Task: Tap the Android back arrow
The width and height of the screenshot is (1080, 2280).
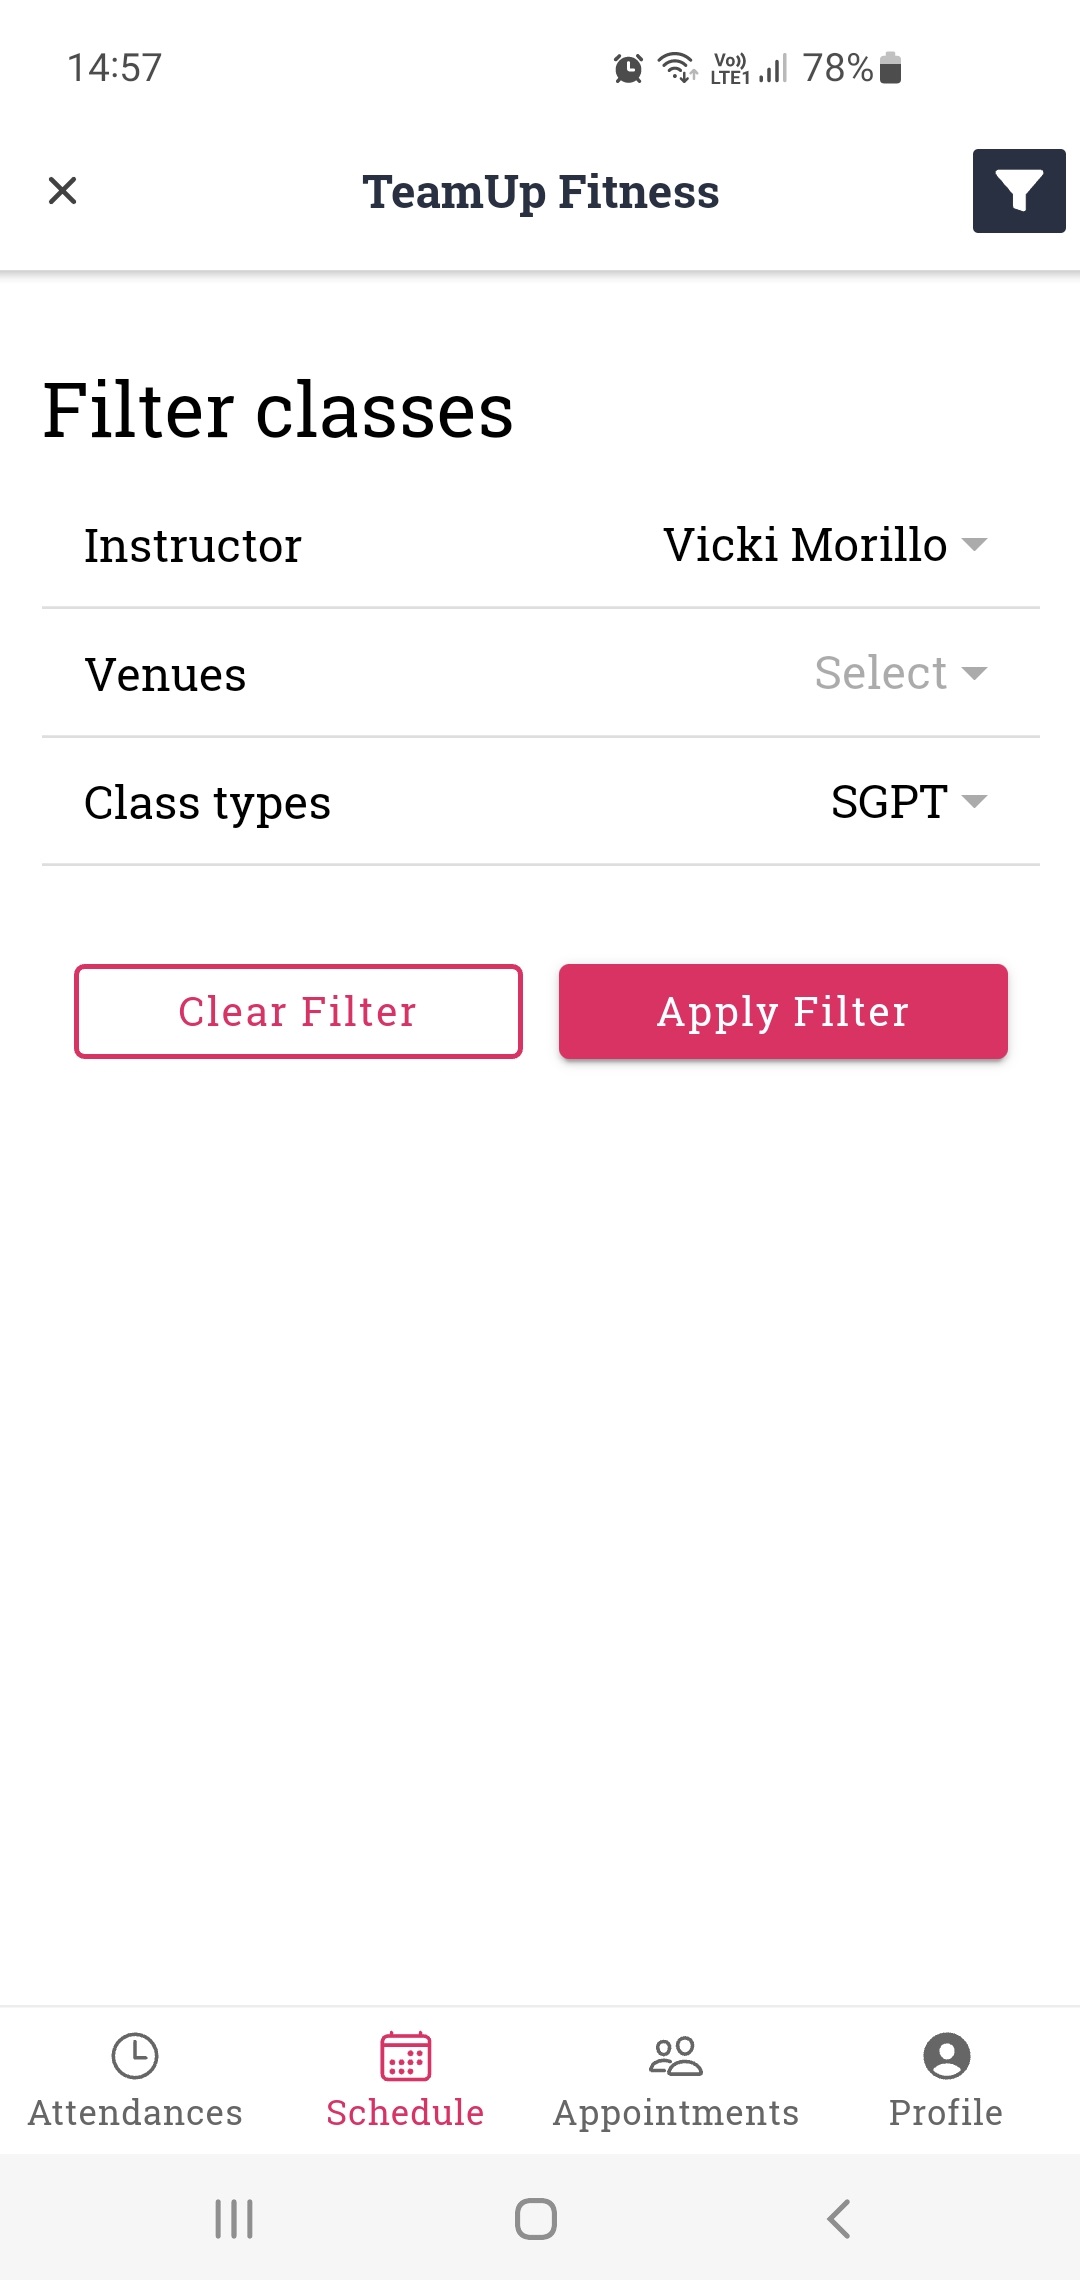Action: click(x=839, y=2218)
